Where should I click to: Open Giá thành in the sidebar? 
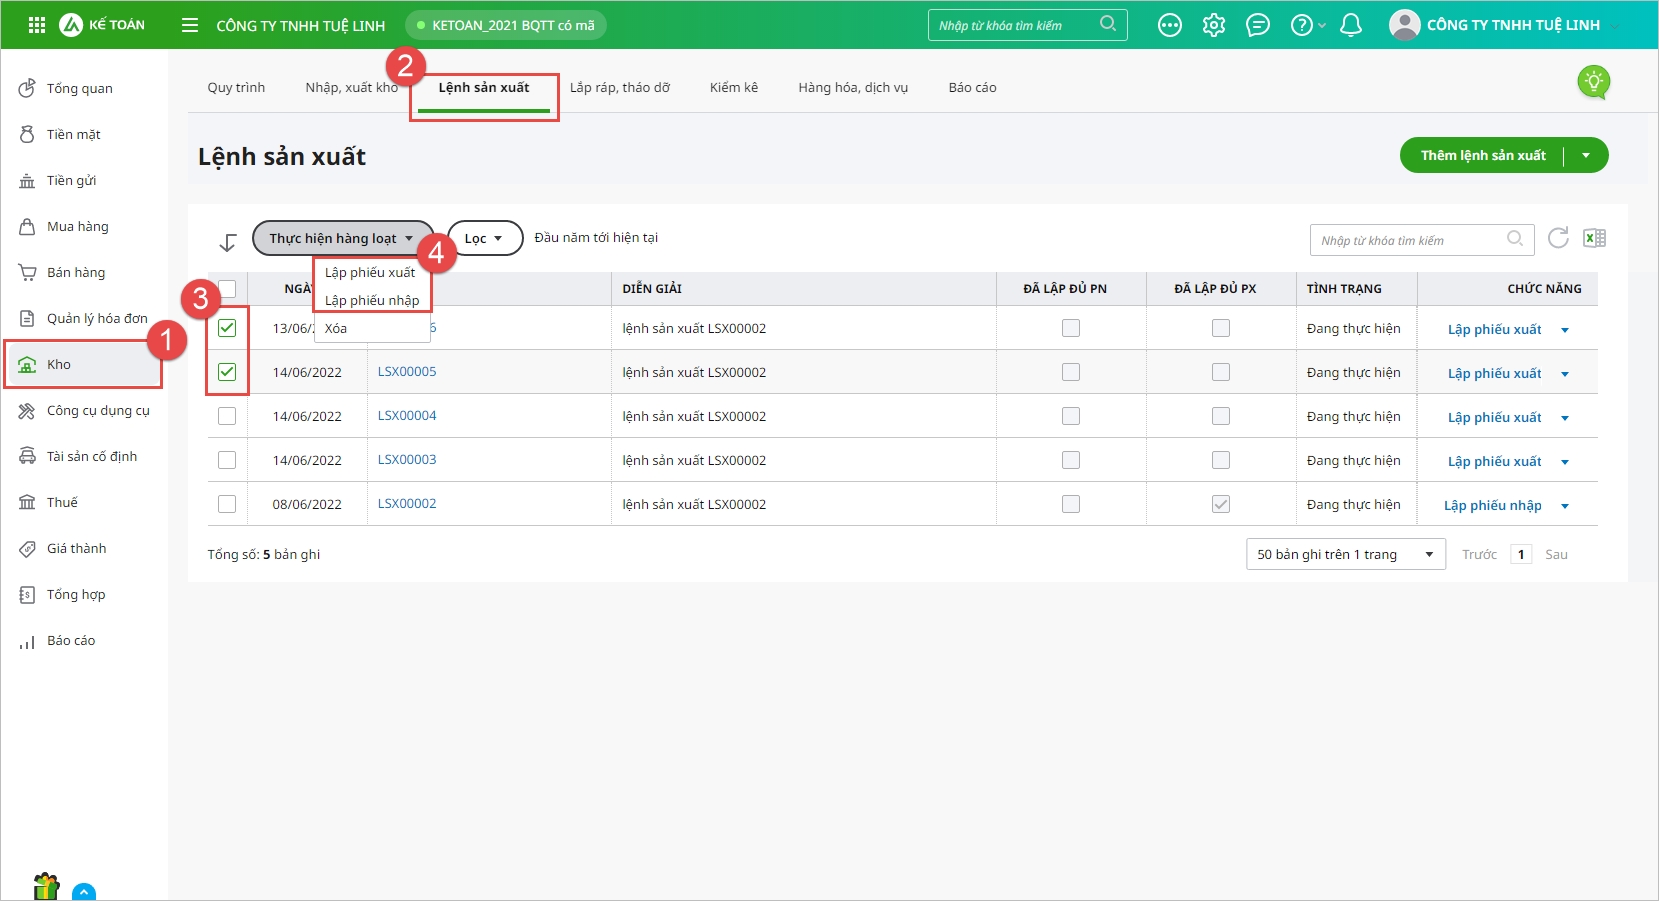click(76, 548)
